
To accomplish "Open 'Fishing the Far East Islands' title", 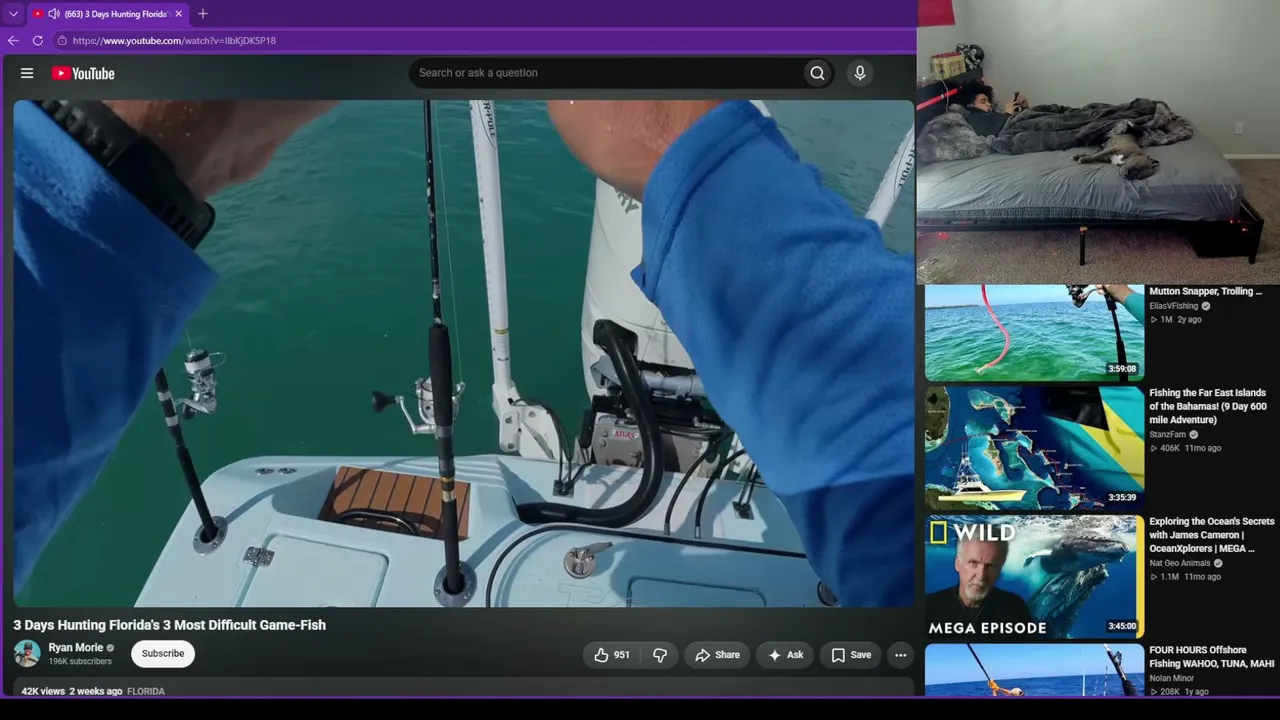I will 1208,406.
